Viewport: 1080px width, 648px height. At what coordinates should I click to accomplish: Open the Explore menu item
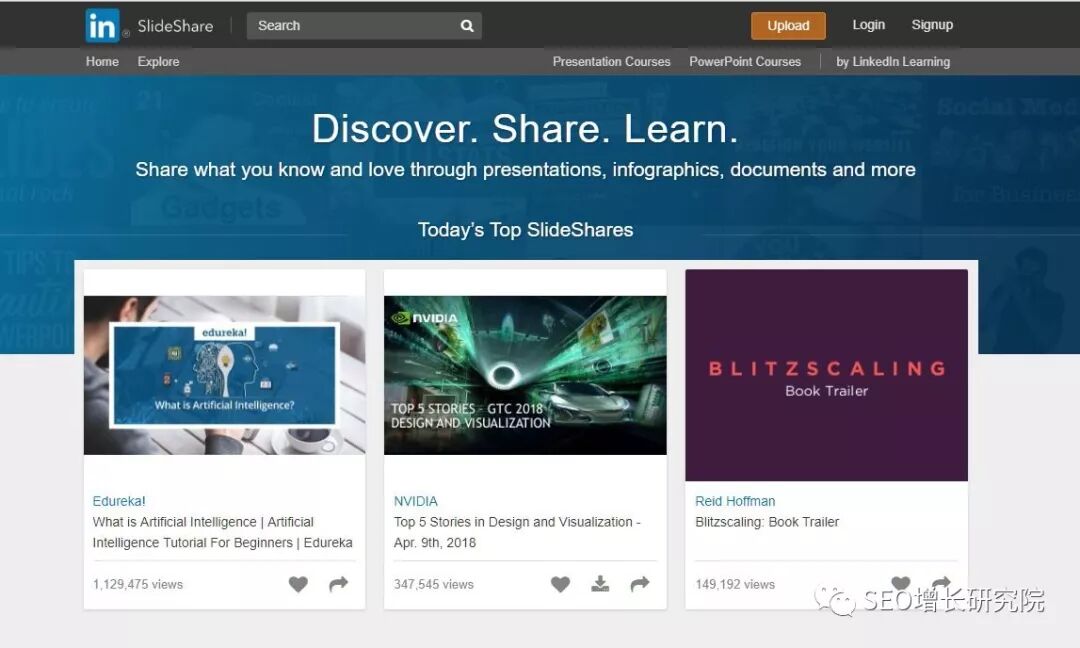coord(158,61)
